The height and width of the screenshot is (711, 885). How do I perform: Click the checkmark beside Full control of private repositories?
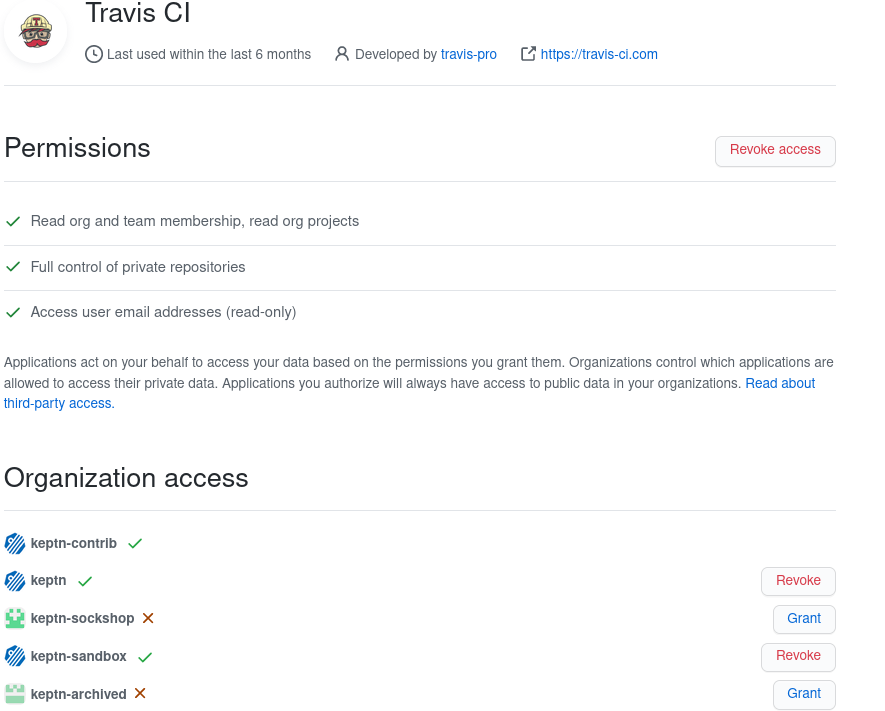(13, 267)
